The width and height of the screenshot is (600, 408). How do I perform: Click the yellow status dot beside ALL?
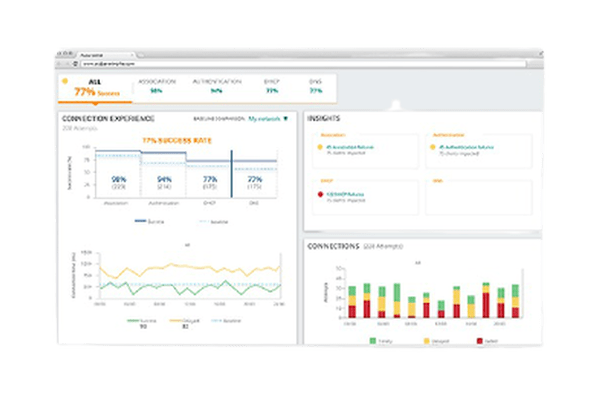(66, 80)
